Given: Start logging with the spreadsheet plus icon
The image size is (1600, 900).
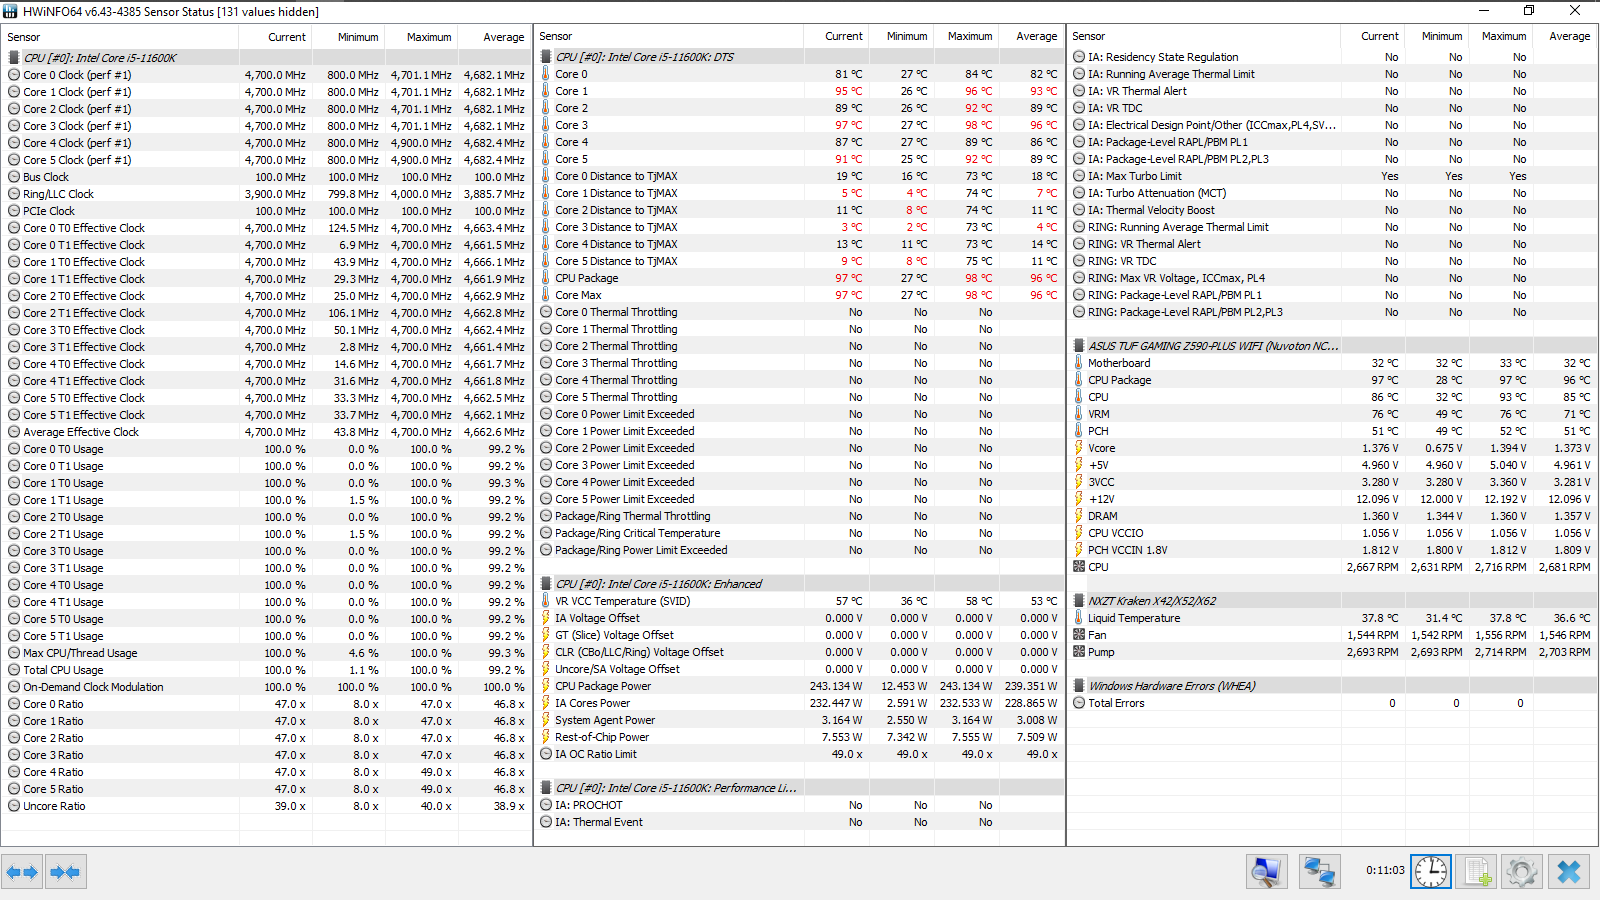Looking at the screenshot, I should [x=1476, y=872].
